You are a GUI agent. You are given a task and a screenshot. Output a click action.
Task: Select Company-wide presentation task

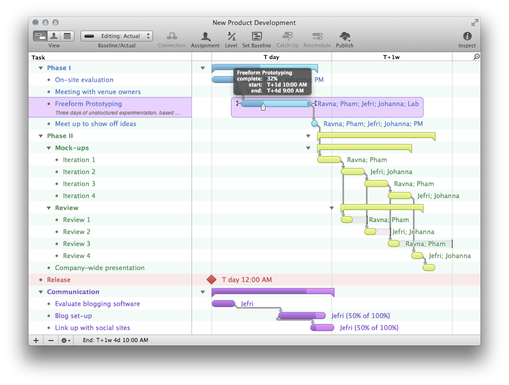pyautogui.click(x=100, y=268)
